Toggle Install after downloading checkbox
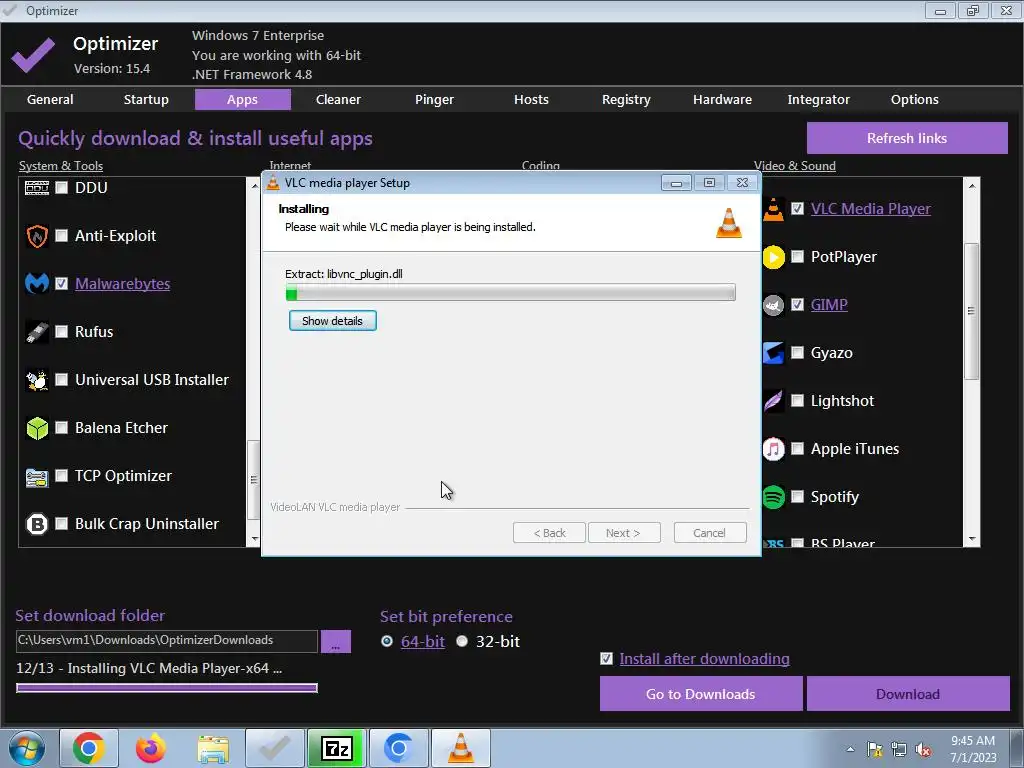This screenshot has height=768, width=1024. (607, 659)
